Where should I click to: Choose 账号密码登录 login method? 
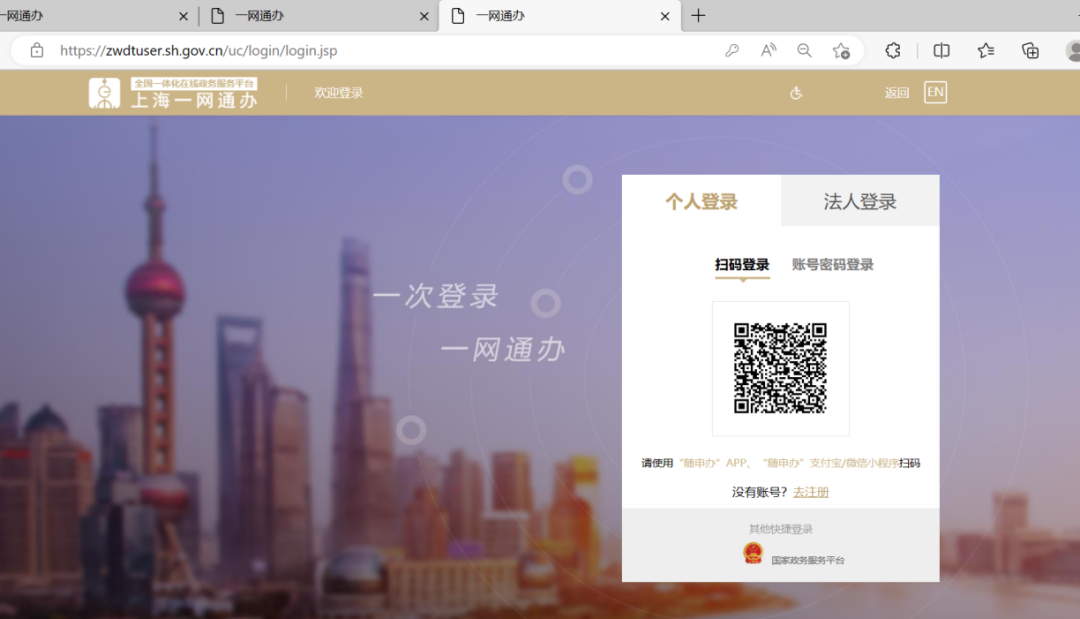[832, 265]
